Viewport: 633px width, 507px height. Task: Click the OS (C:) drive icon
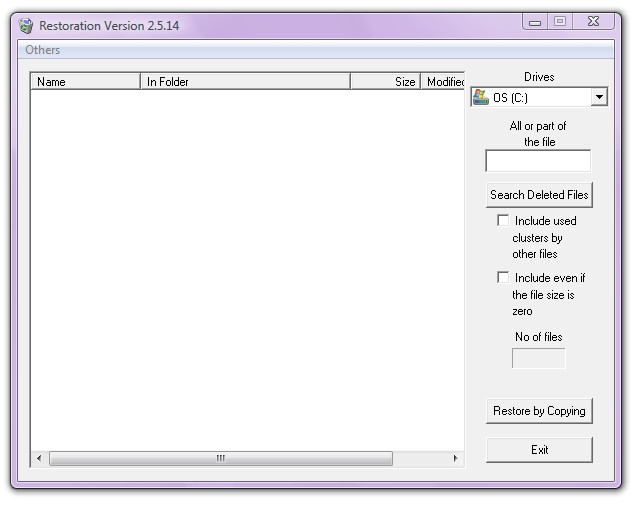481,97
